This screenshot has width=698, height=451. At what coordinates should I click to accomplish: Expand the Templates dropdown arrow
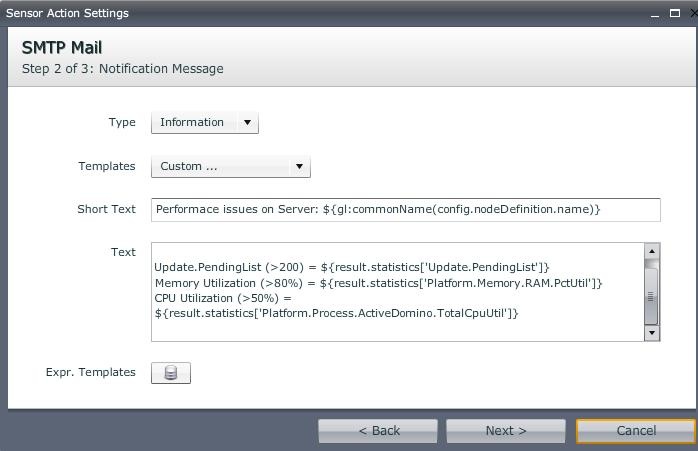point(298,167)
